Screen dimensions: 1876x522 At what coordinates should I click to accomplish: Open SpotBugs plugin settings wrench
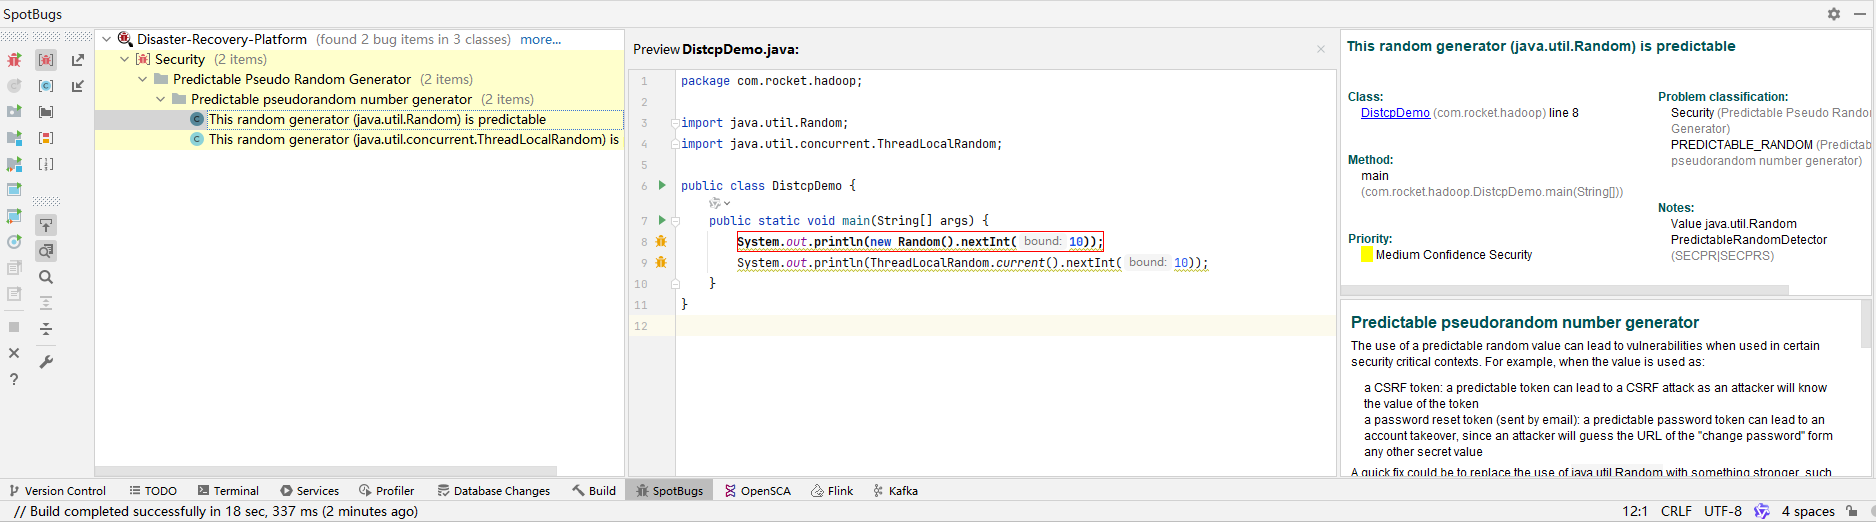tap(46, 361)
